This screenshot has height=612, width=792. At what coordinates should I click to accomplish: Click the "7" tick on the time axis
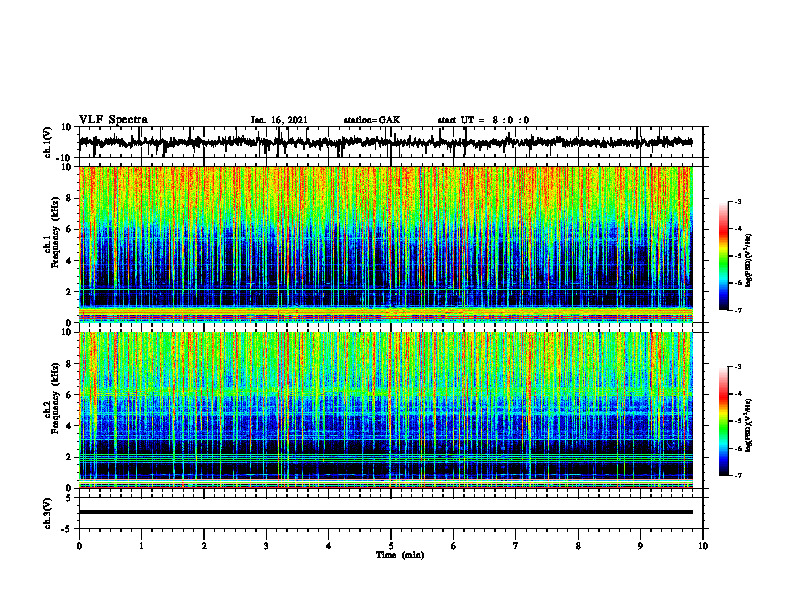point(516,546)
